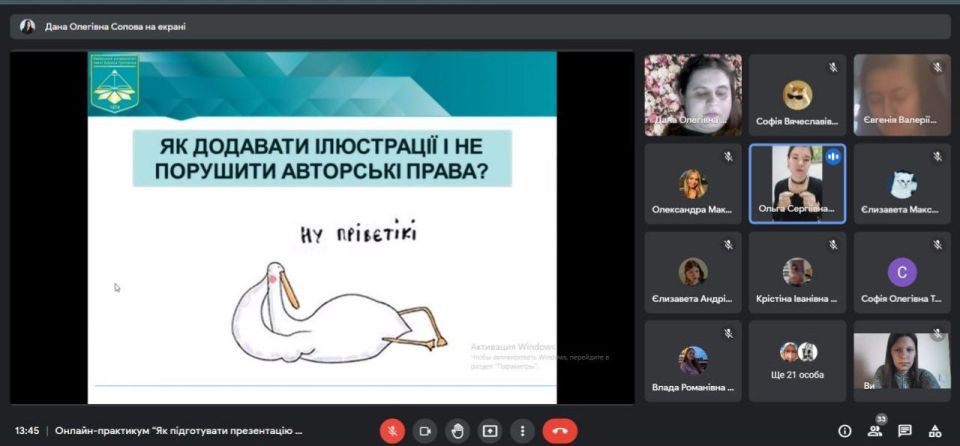Open the chat panel icon

[x=905, y=431]
